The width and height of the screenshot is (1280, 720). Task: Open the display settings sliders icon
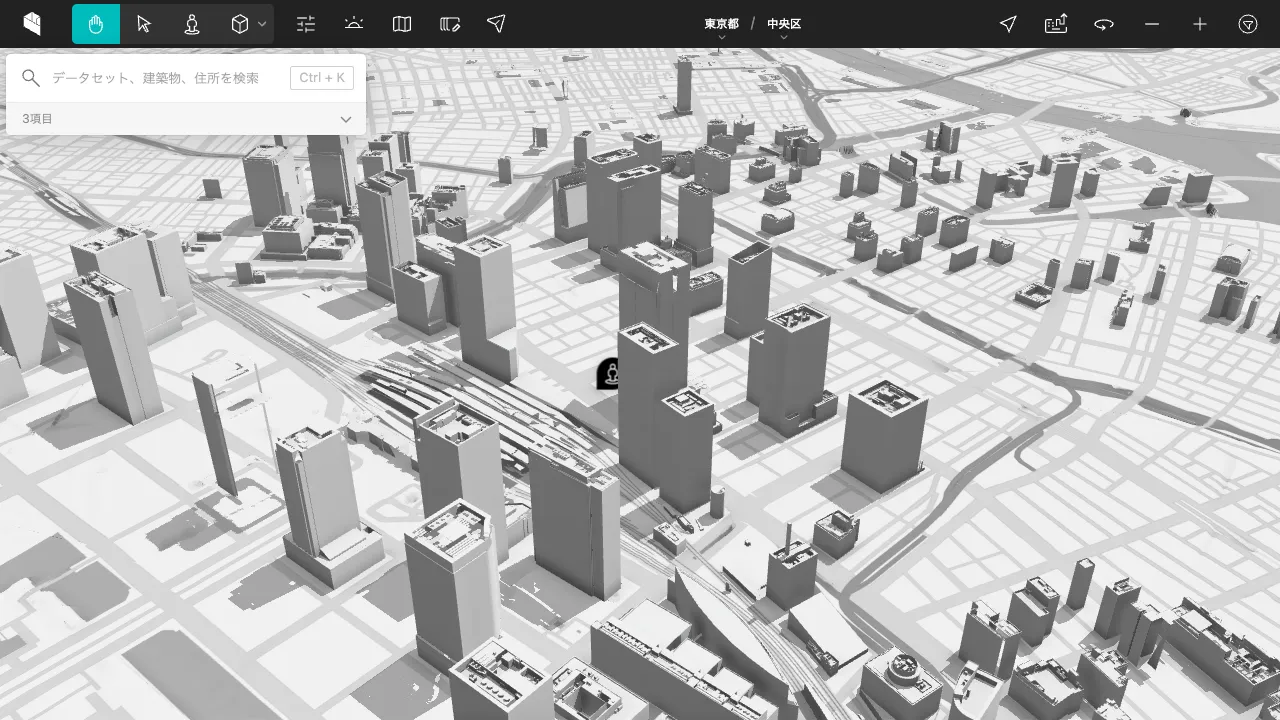(x=306, y=23)
